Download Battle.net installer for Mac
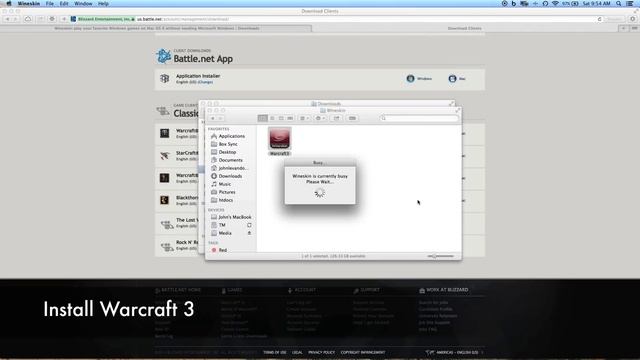This screenshot has width=640, height=360. [x=457, y=79]
